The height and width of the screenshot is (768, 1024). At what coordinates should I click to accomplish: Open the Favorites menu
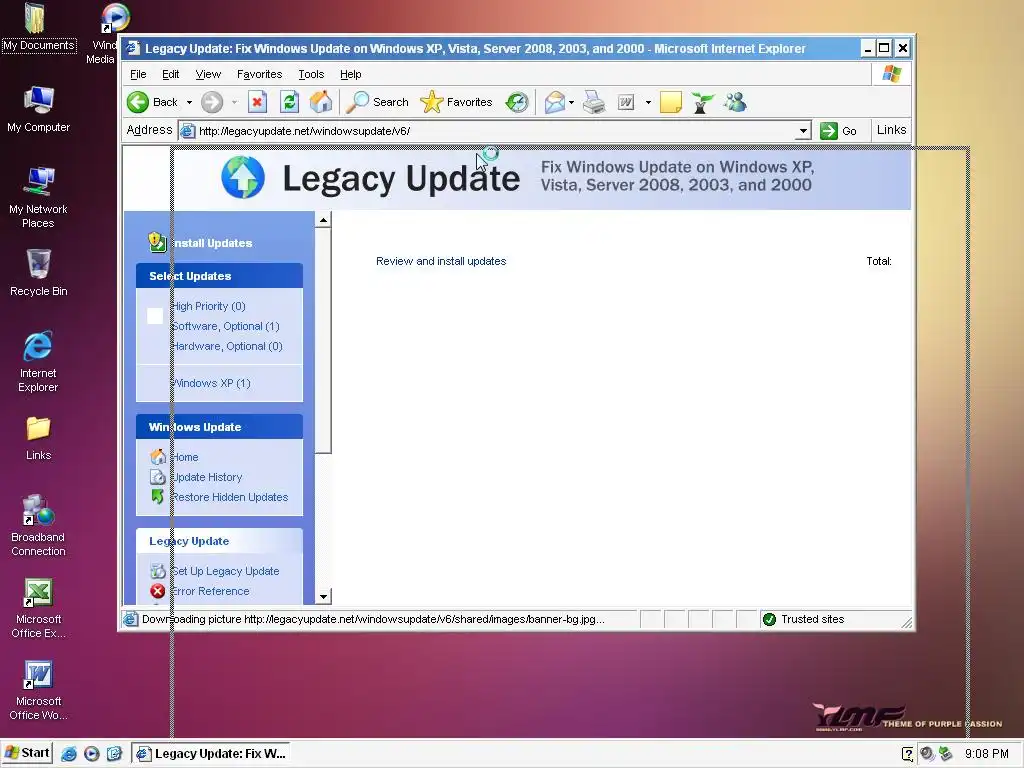[259, 74]
